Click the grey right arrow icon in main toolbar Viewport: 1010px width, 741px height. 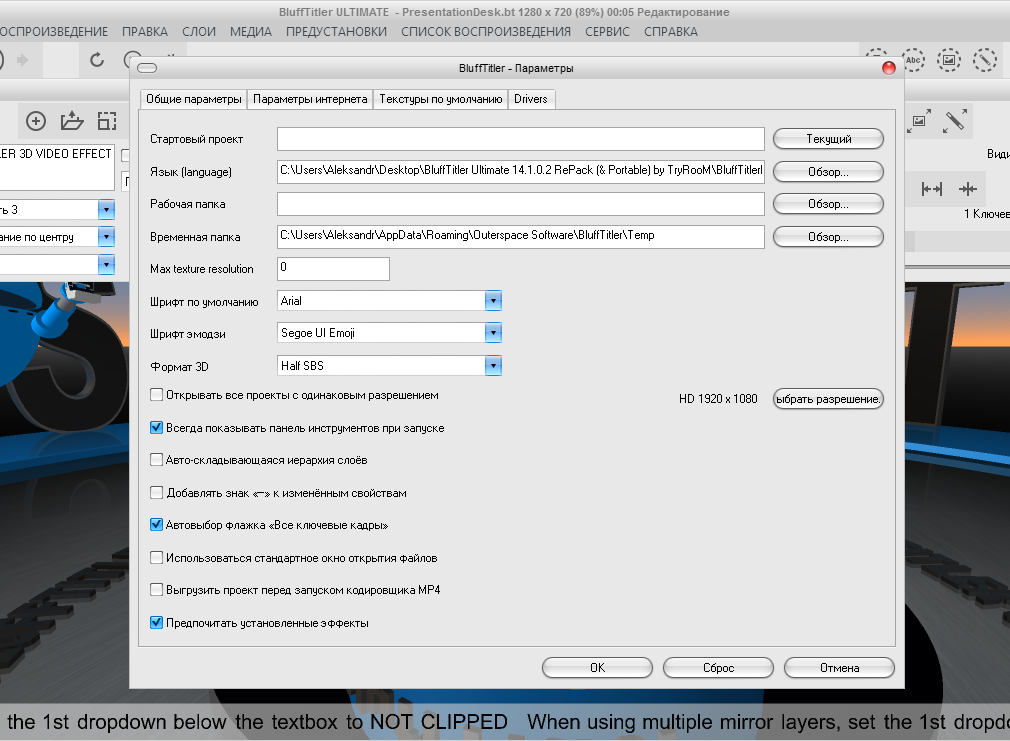(23, 60)
